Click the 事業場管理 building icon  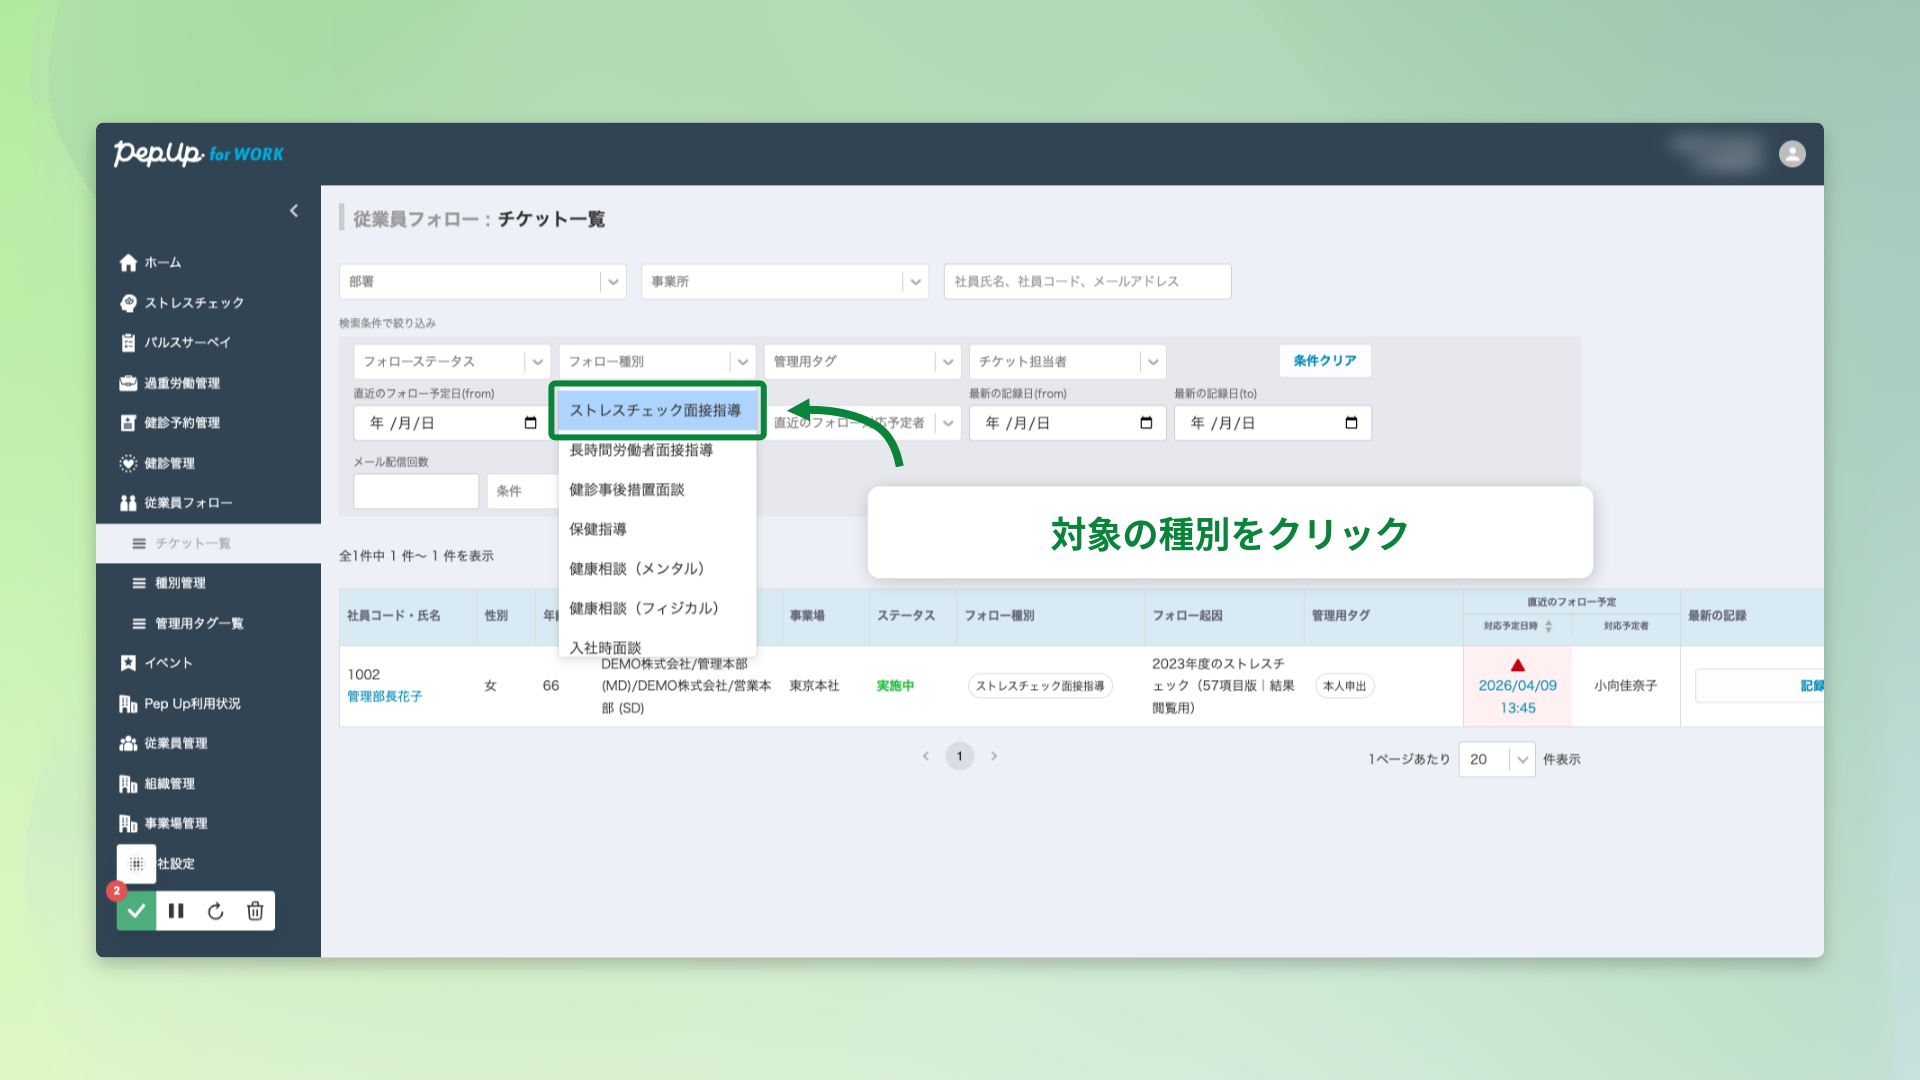pyautogui.click(x=128, y=824)
